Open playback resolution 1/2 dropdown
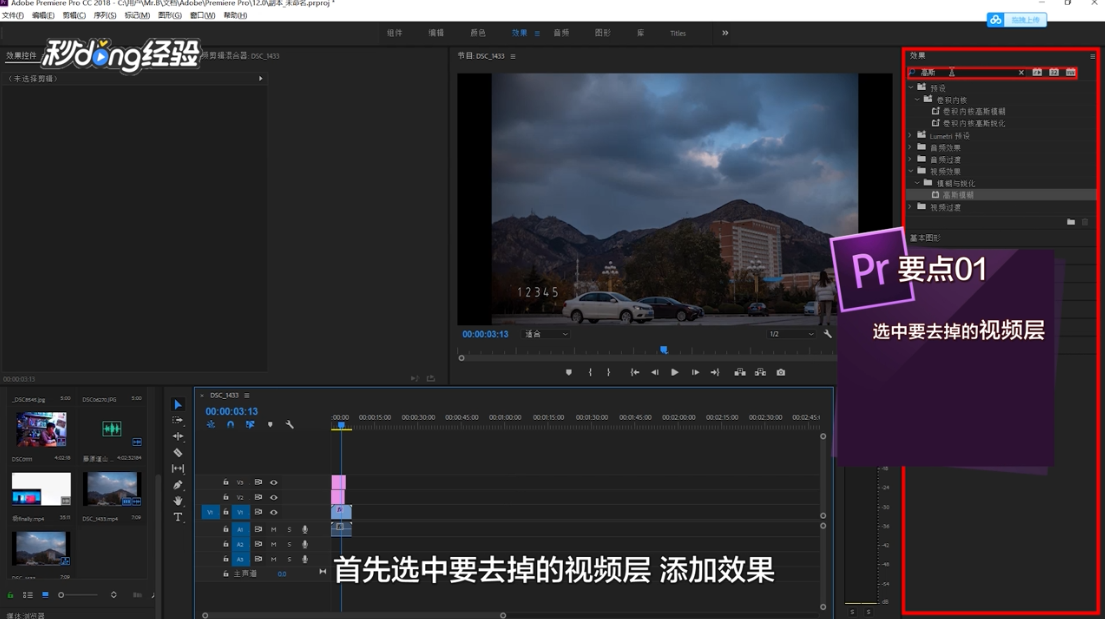Viewport: 1105px width, 619px height. tap(791, 334)
